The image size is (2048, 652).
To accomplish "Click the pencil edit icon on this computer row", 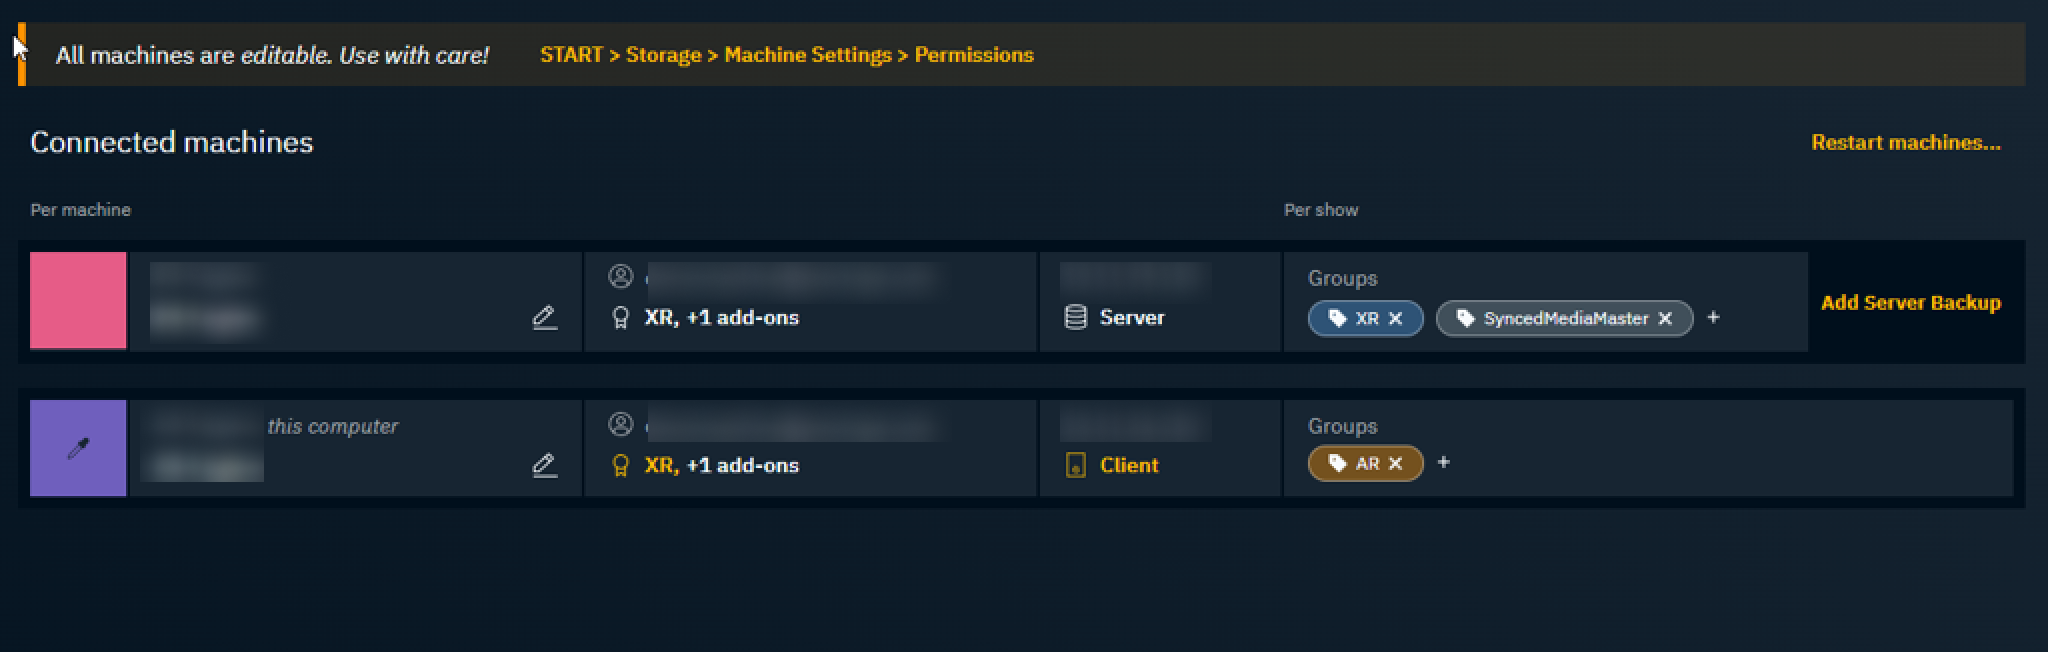I will tap(544, 465).
